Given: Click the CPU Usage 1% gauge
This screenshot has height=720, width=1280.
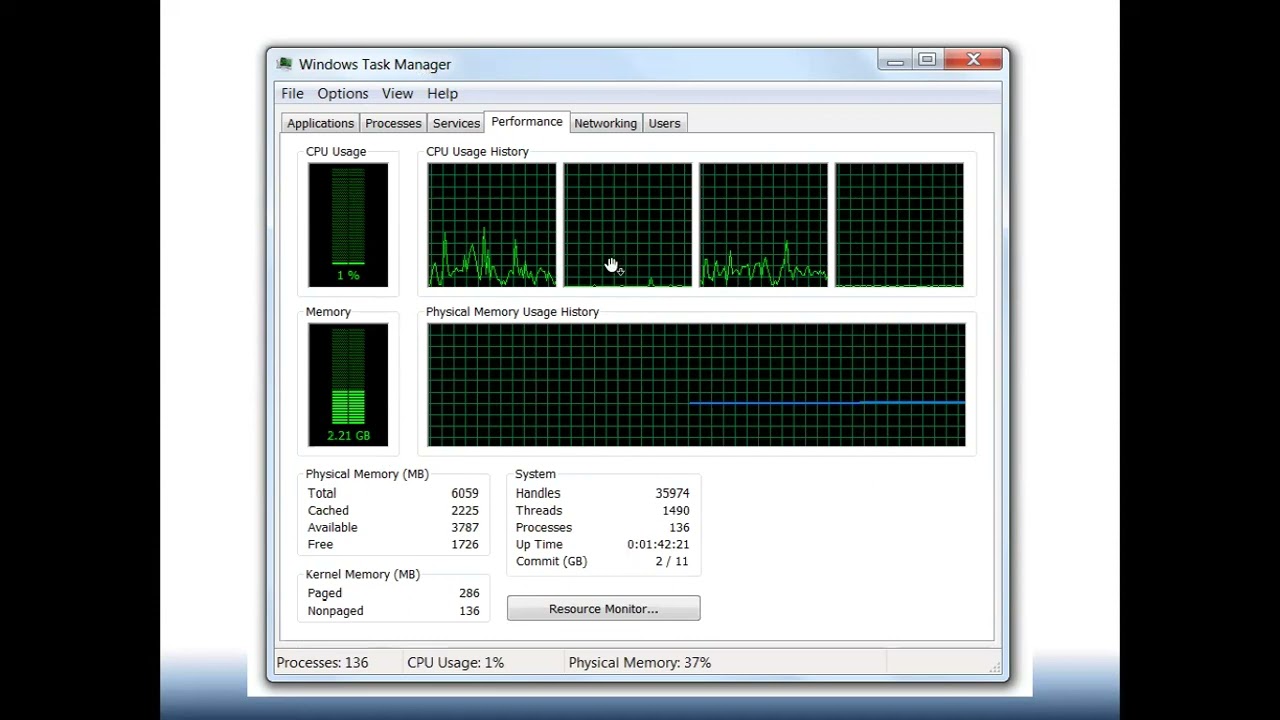Looking at the screenshot, I should pos(348,225).
